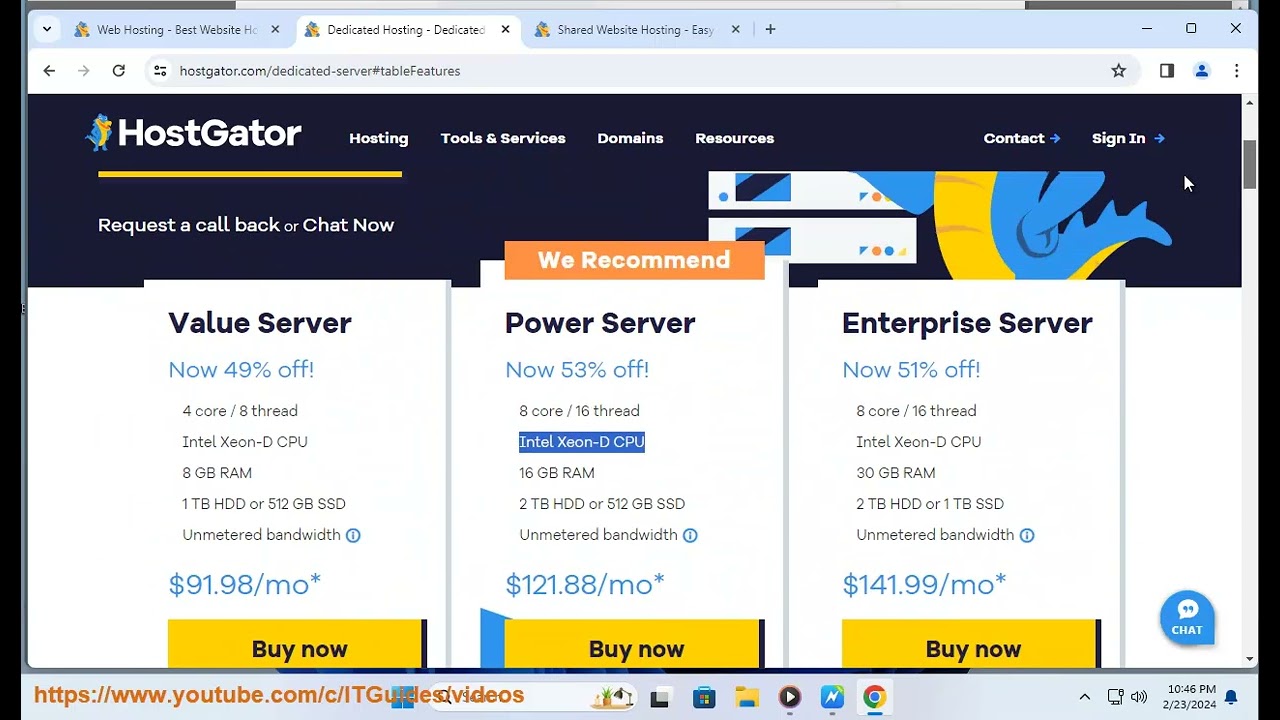Open Task View on the taskbar
Screen dimensions: 1280x720
coord(659,697)
